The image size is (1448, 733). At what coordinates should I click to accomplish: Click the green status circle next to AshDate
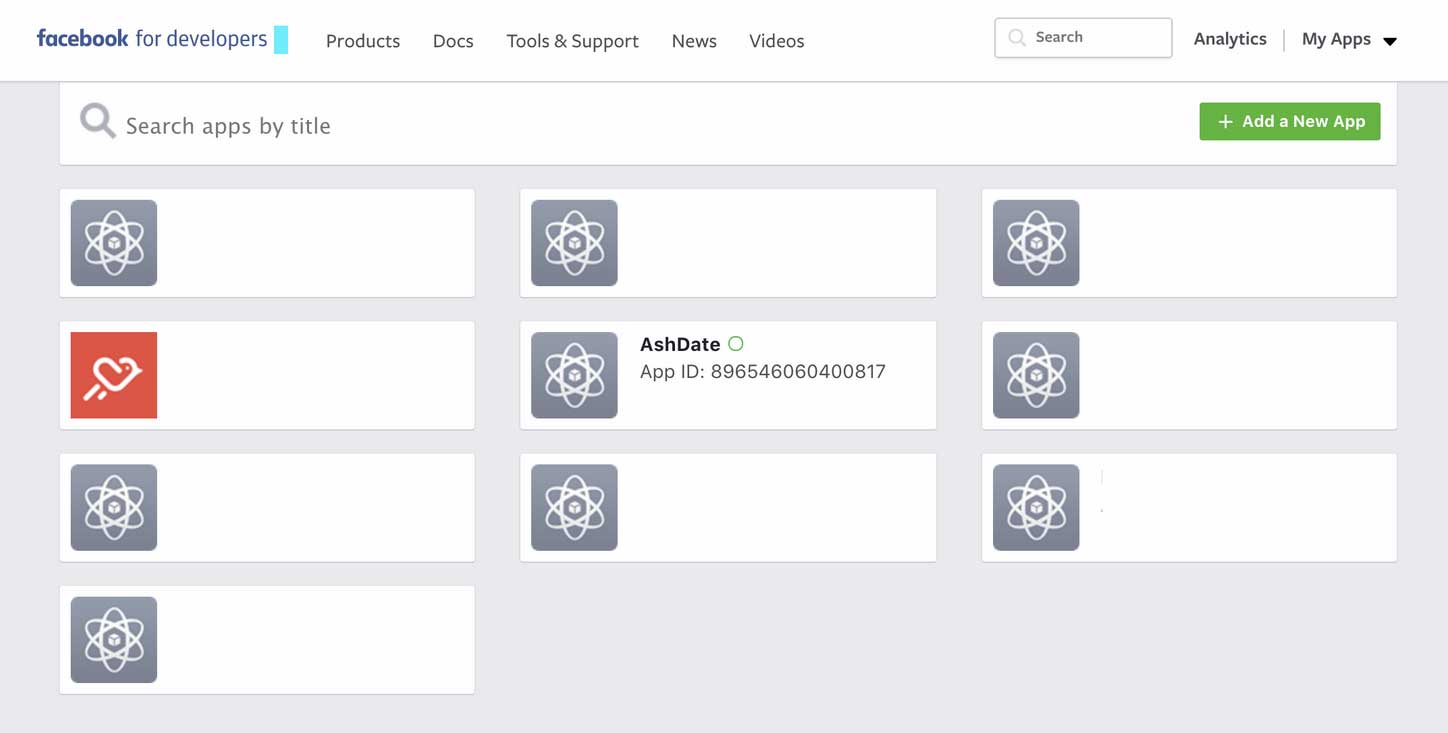coord(736,344)
